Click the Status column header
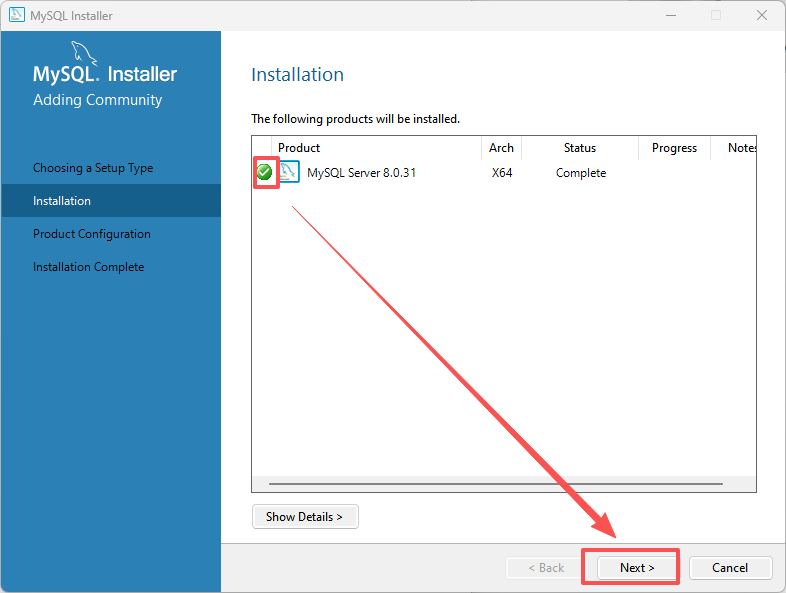Image resolution: width=786 pixels, height=593 pixels. (580, 148)
